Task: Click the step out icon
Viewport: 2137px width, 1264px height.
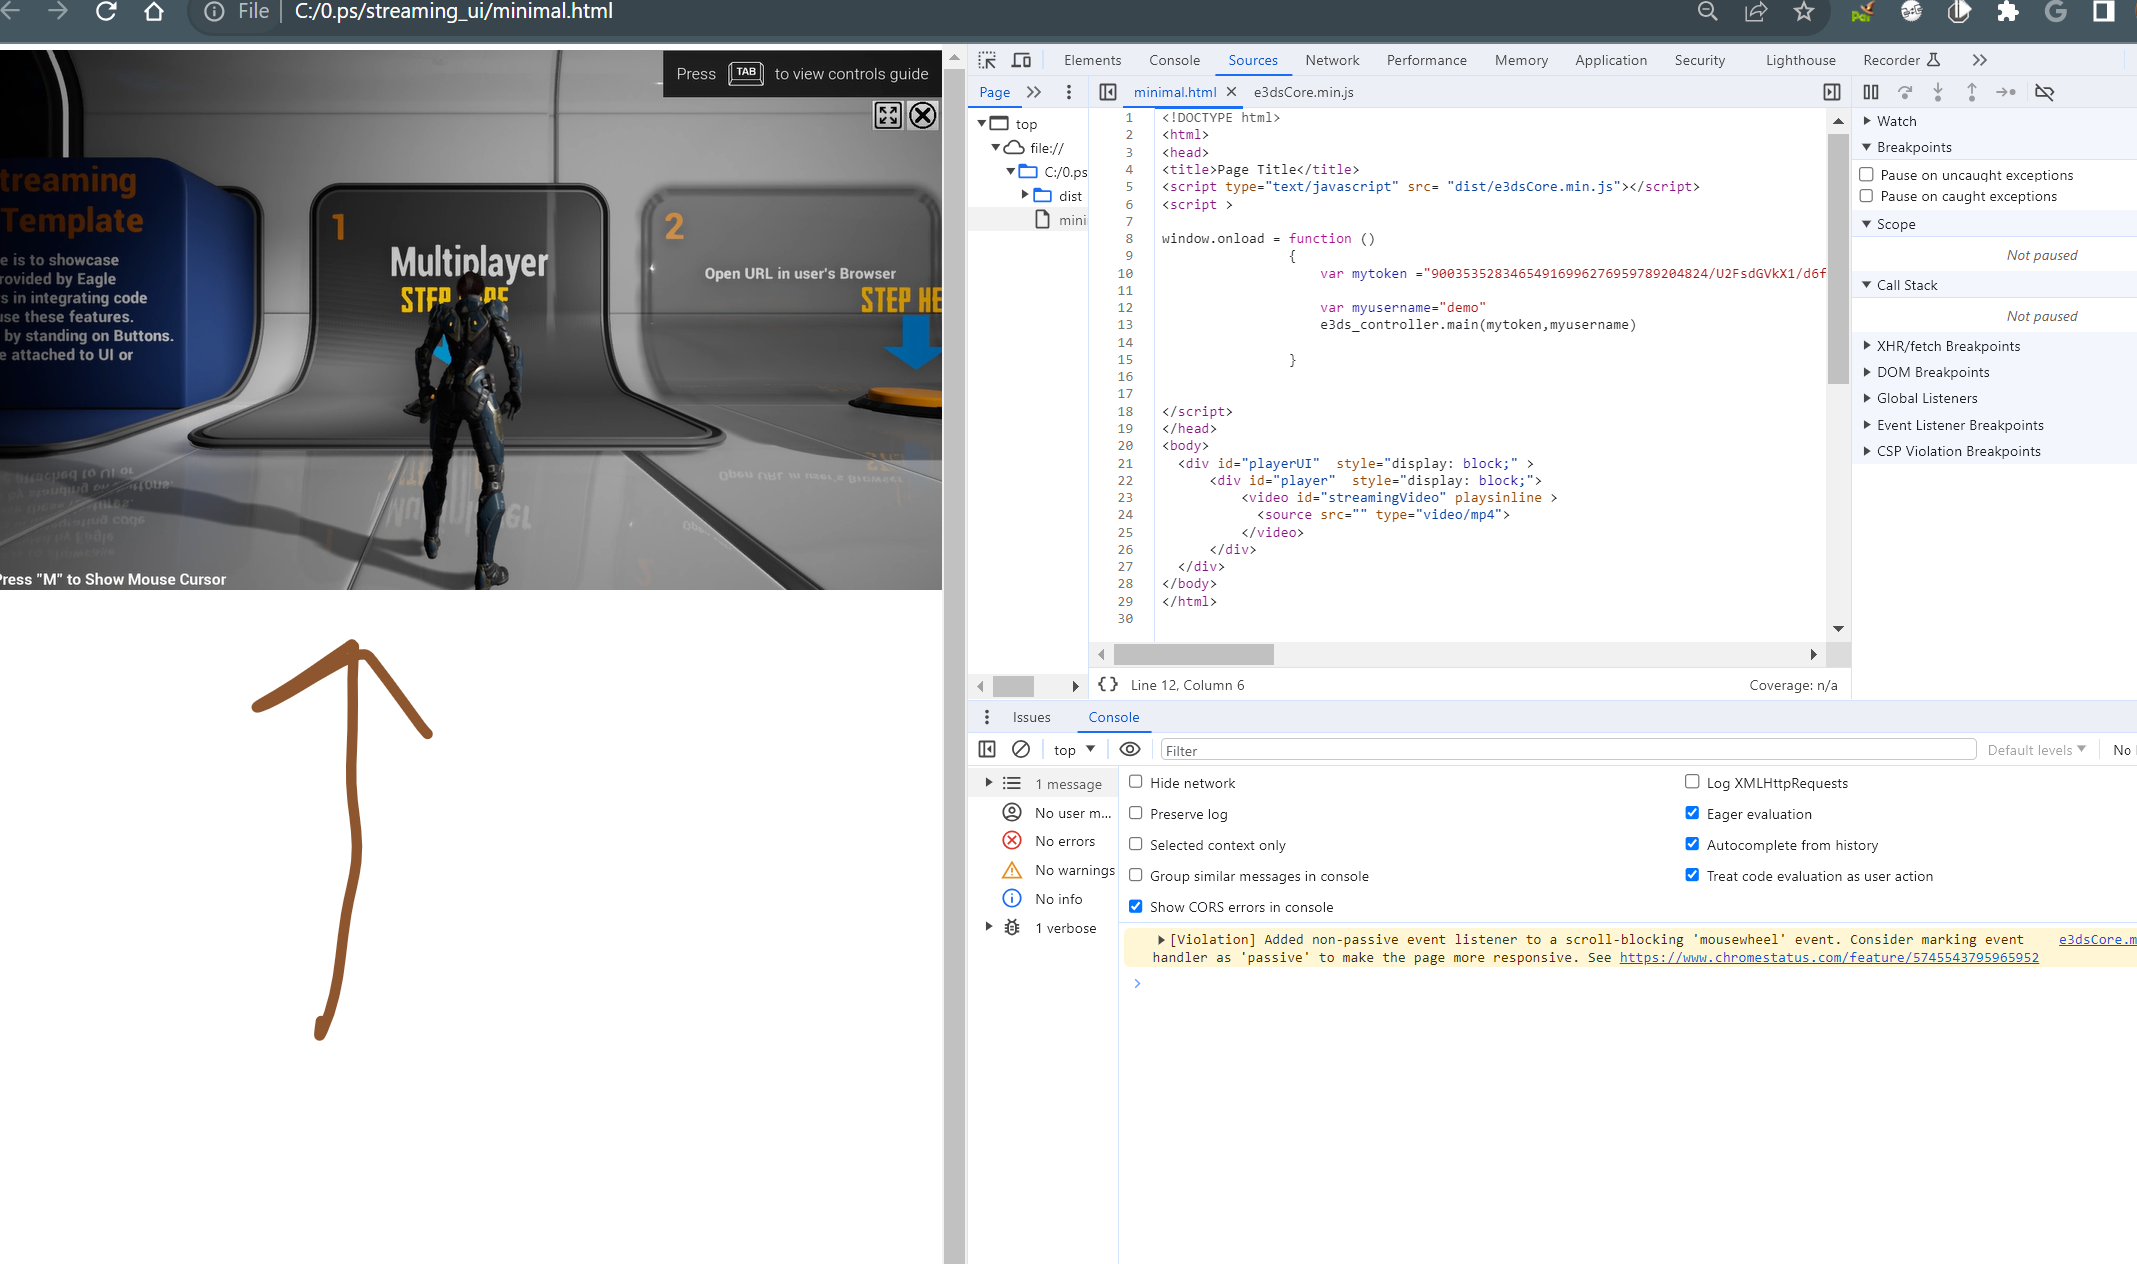Action: 1972,92
